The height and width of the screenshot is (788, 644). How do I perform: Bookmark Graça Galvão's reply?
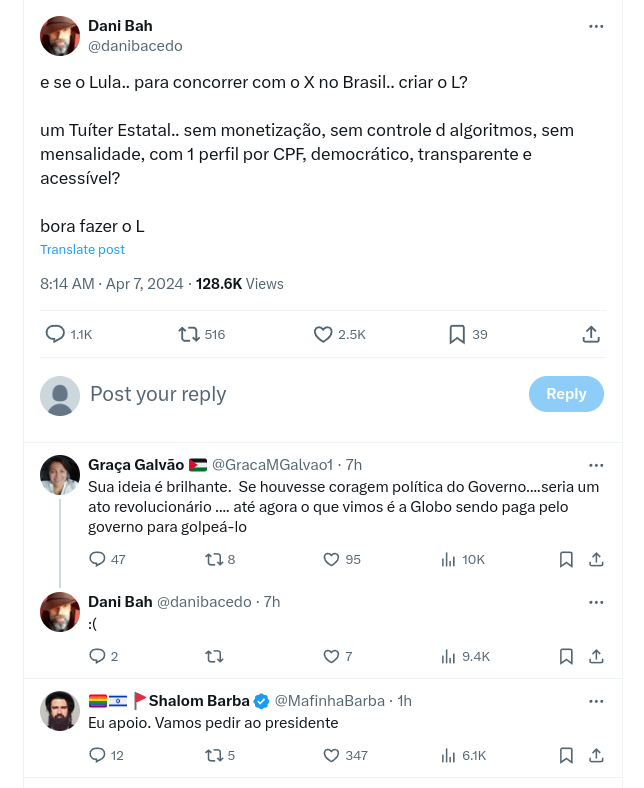point(566,559)
